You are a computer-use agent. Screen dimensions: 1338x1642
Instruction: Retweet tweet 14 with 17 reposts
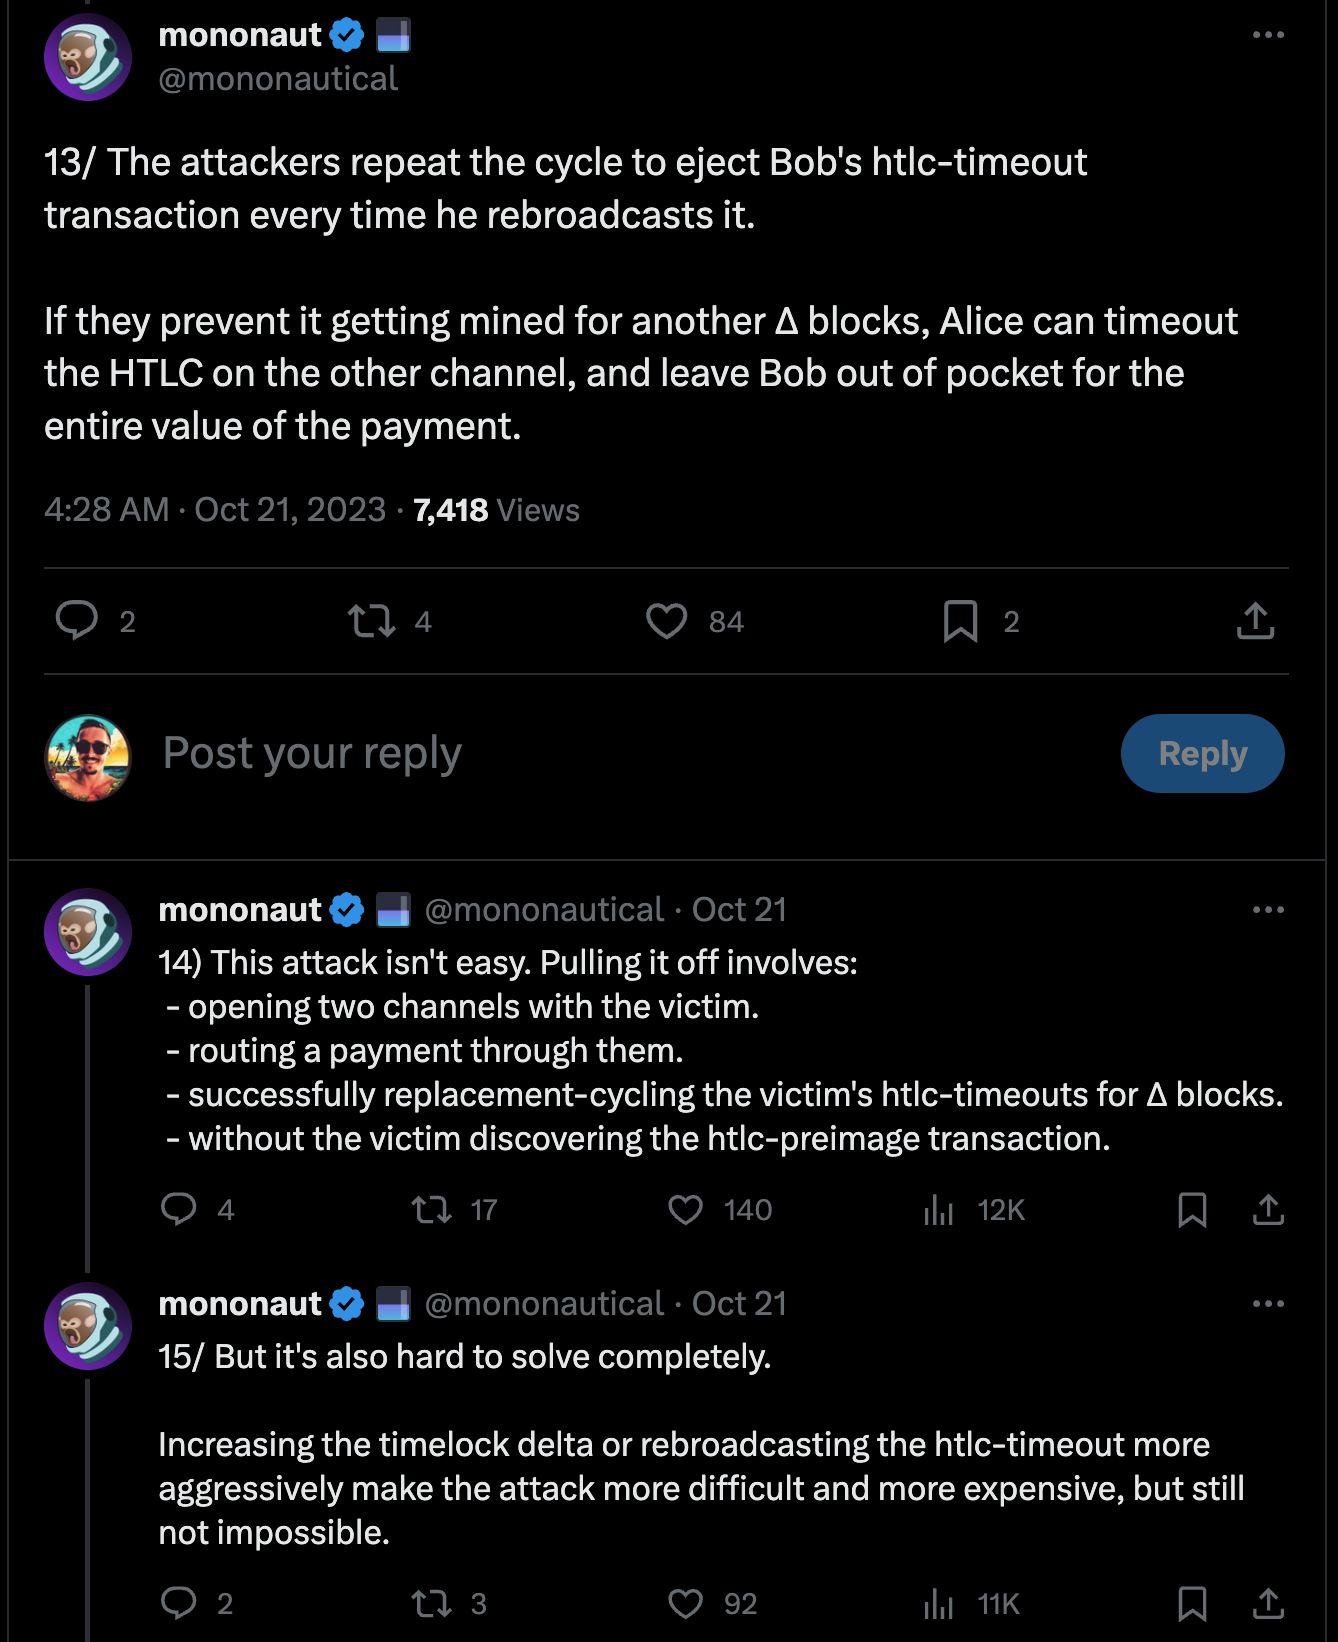[x=432, y=1210]
